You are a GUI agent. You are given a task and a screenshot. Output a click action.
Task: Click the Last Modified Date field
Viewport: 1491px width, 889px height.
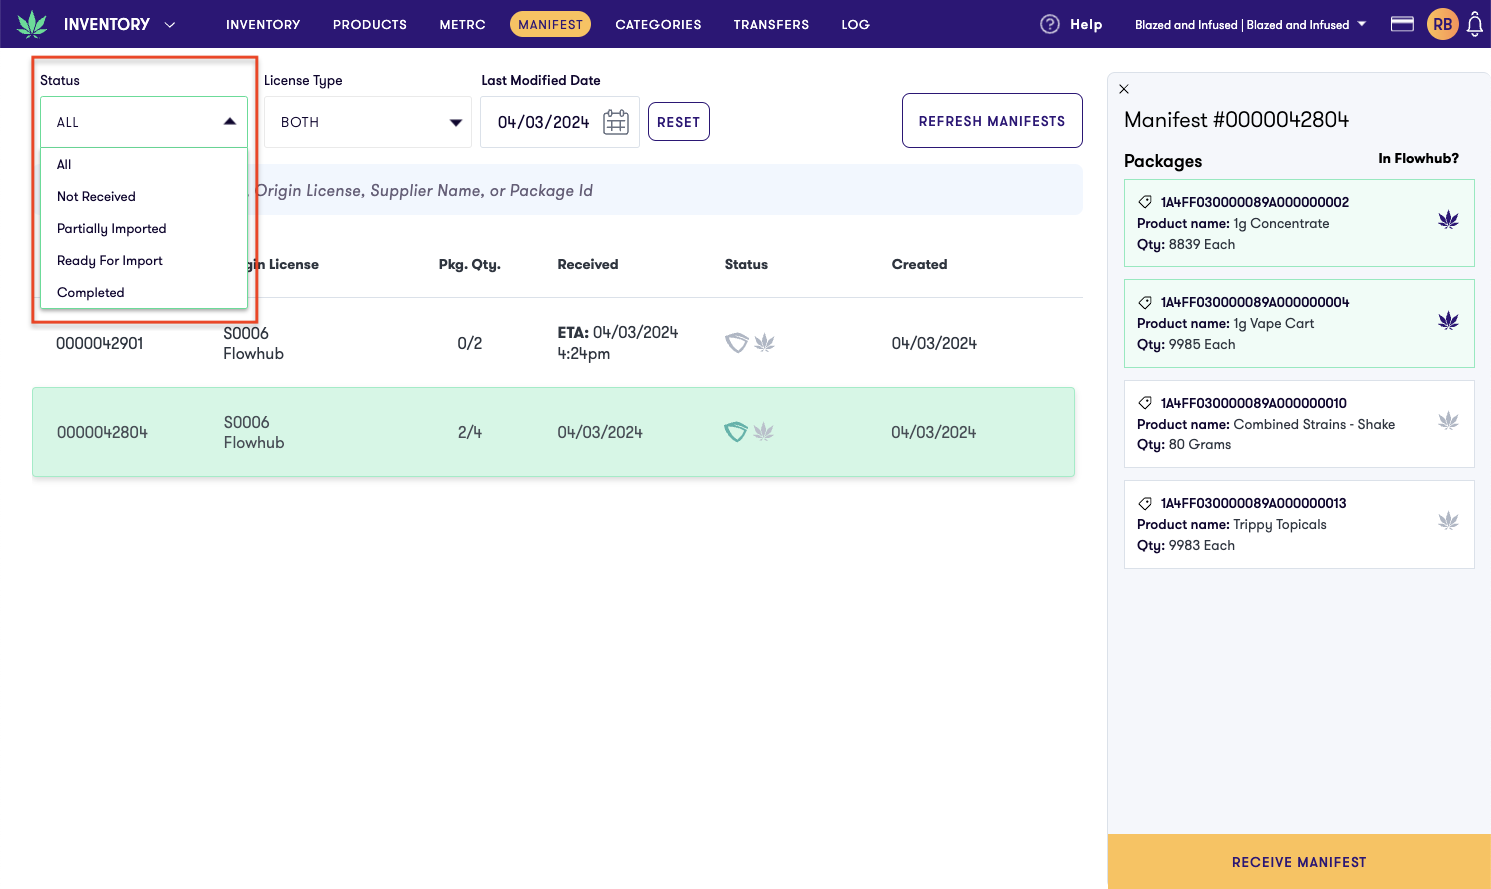tap(560, 122)
